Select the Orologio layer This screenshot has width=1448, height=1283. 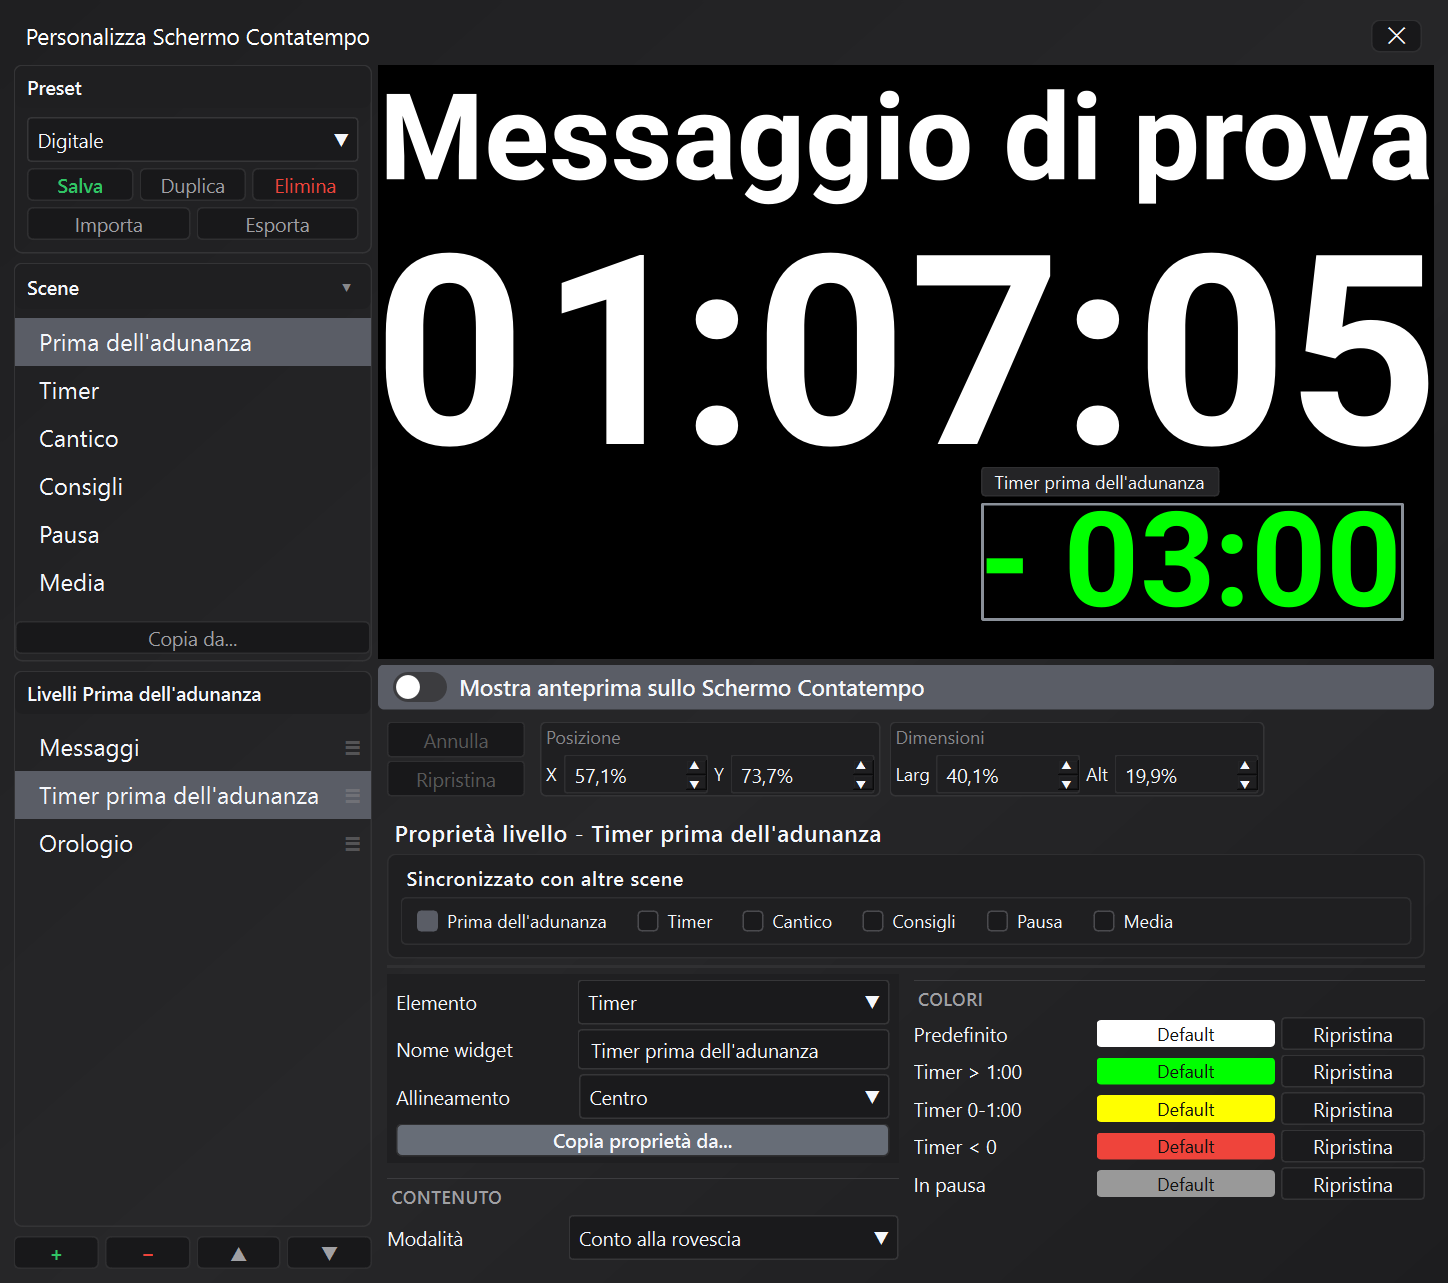[x=193, y=843]
